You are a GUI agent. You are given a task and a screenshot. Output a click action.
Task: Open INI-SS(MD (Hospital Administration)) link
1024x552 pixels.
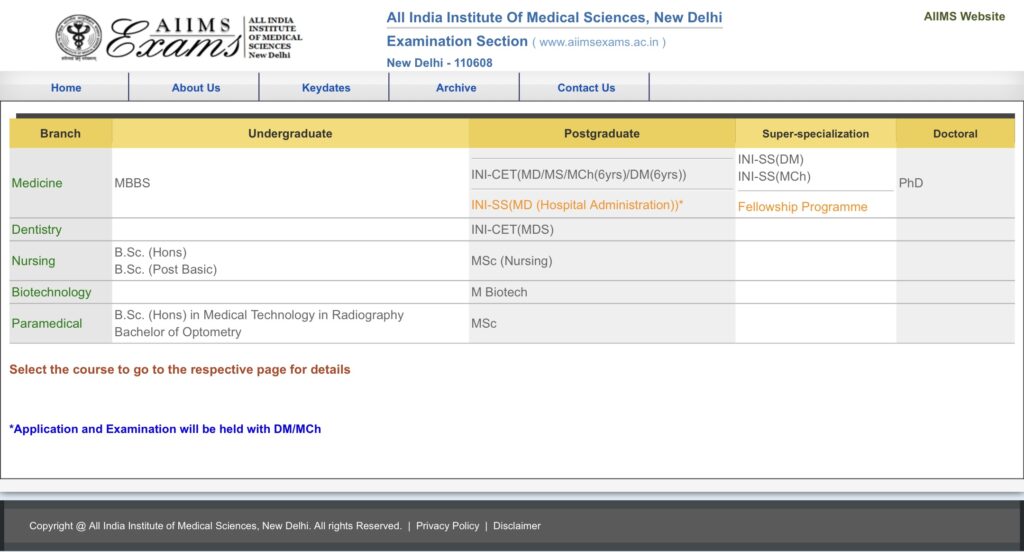click(577, 204)
